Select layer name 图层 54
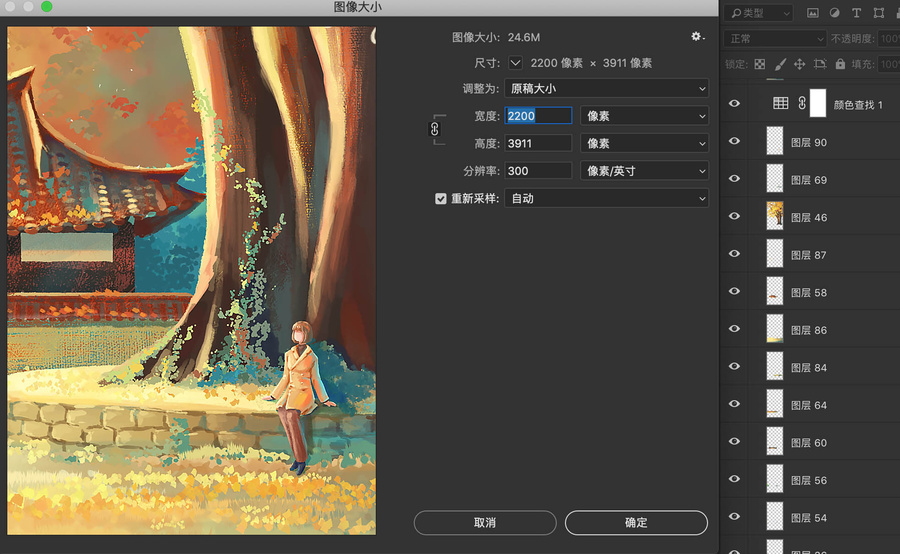 [x=809, y=518]
